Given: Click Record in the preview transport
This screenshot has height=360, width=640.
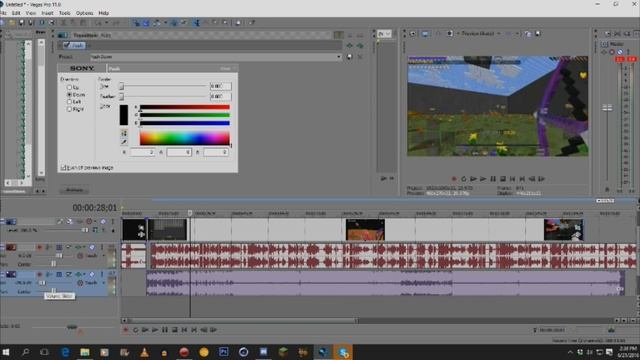Looking at the screenshot, I should pos(454,179).
